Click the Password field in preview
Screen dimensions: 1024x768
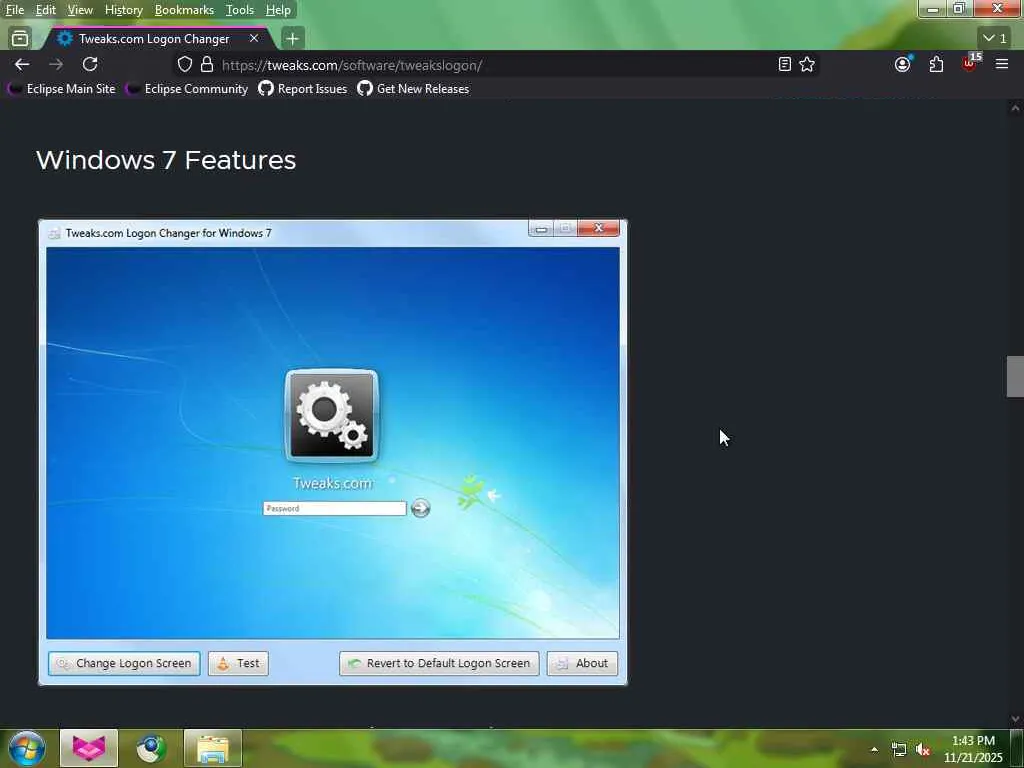tap(334, 508)
